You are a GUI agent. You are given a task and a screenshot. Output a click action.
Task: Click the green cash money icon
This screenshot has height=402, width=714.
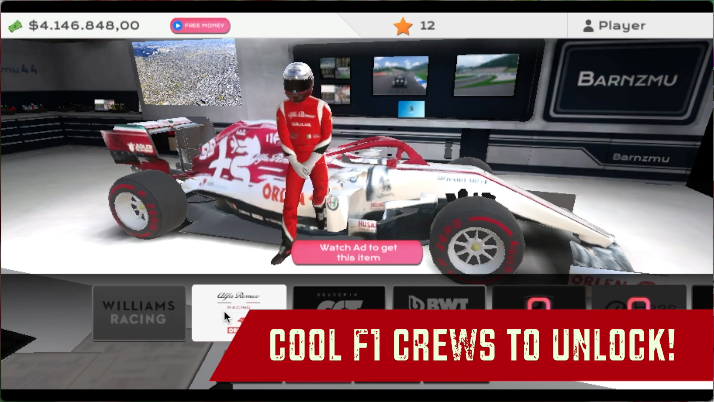point(15,26)
